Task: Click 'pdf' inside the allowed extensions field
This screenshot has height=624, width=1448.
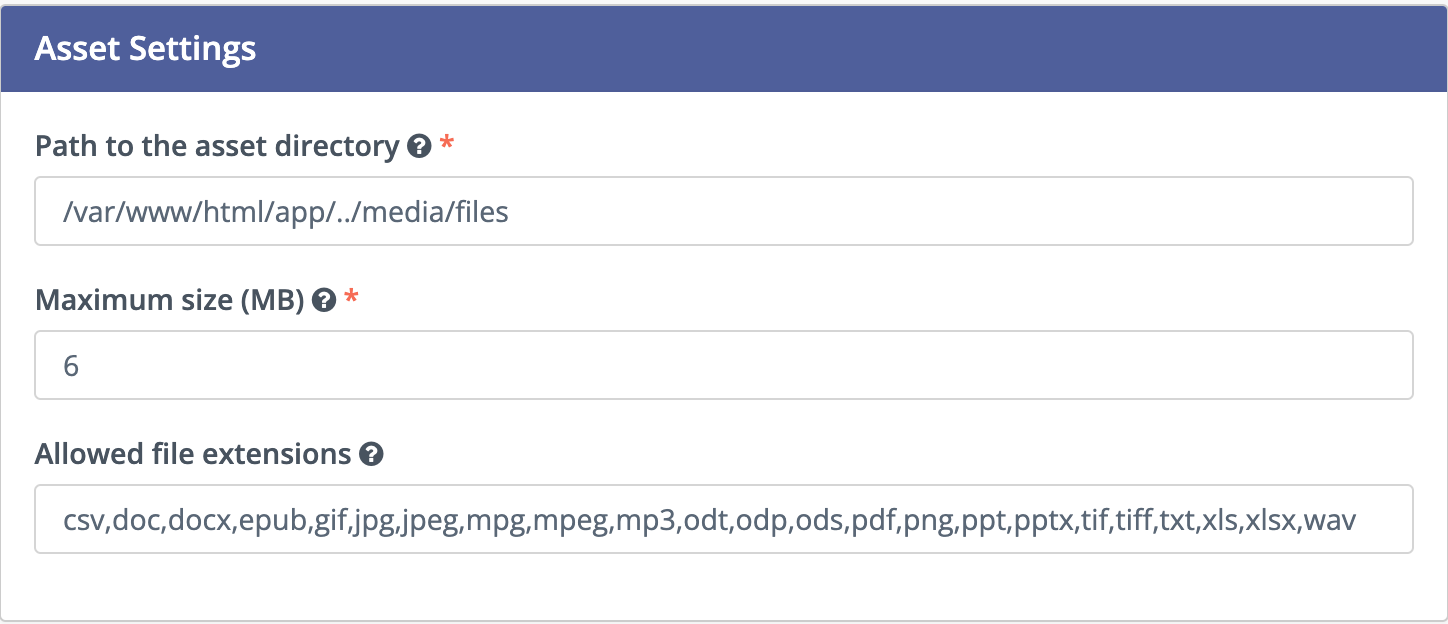Action: pos(874,521)
